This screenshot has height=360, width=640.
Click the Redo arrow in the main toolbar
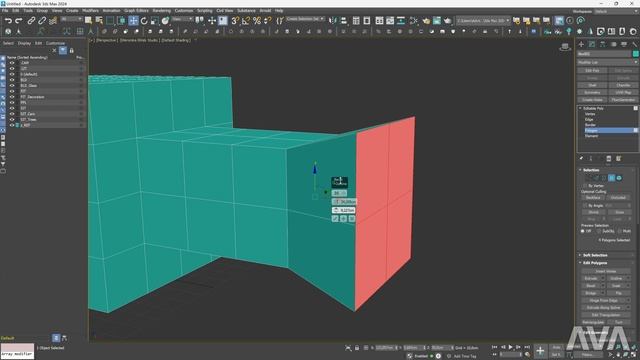(x=19, y=20)
